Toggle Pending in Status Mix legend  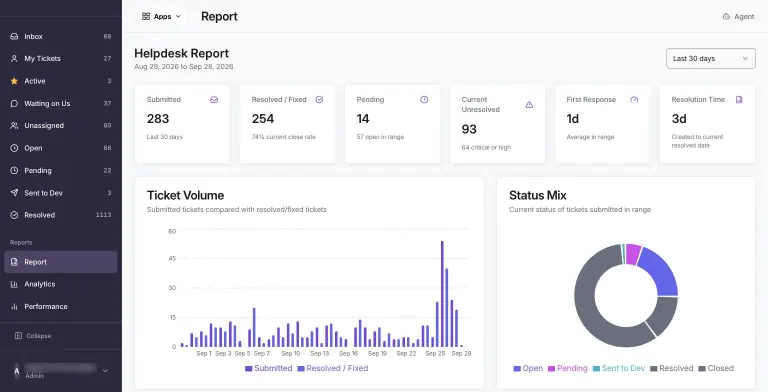click(567, 368)
